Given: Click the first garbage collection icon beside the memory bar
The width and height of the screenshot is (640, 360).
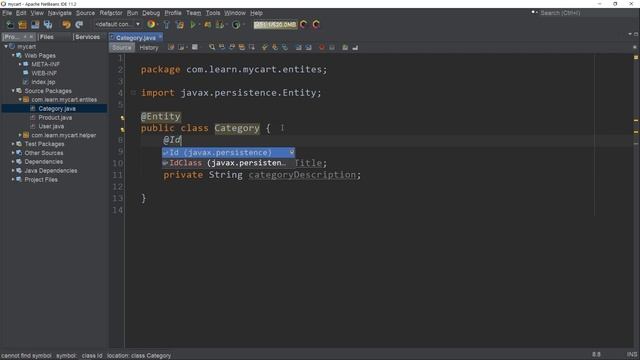Looking at the screenshot, I should click(x=303, y=24).
